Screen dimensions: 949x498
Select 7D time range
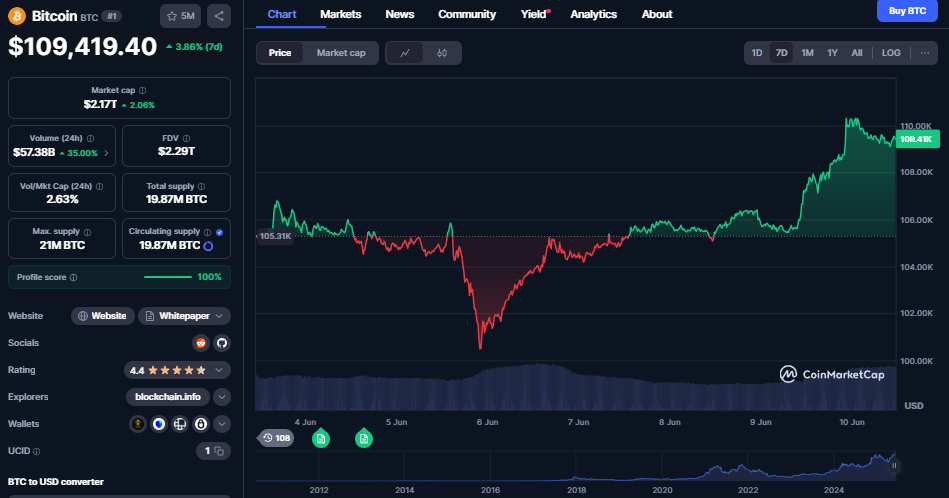tap(781, 53)
